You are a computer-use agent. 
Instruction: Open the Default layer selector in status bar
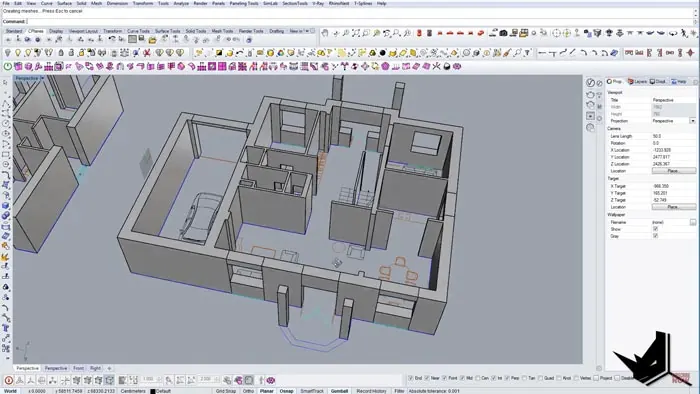(x=163, y=391)
